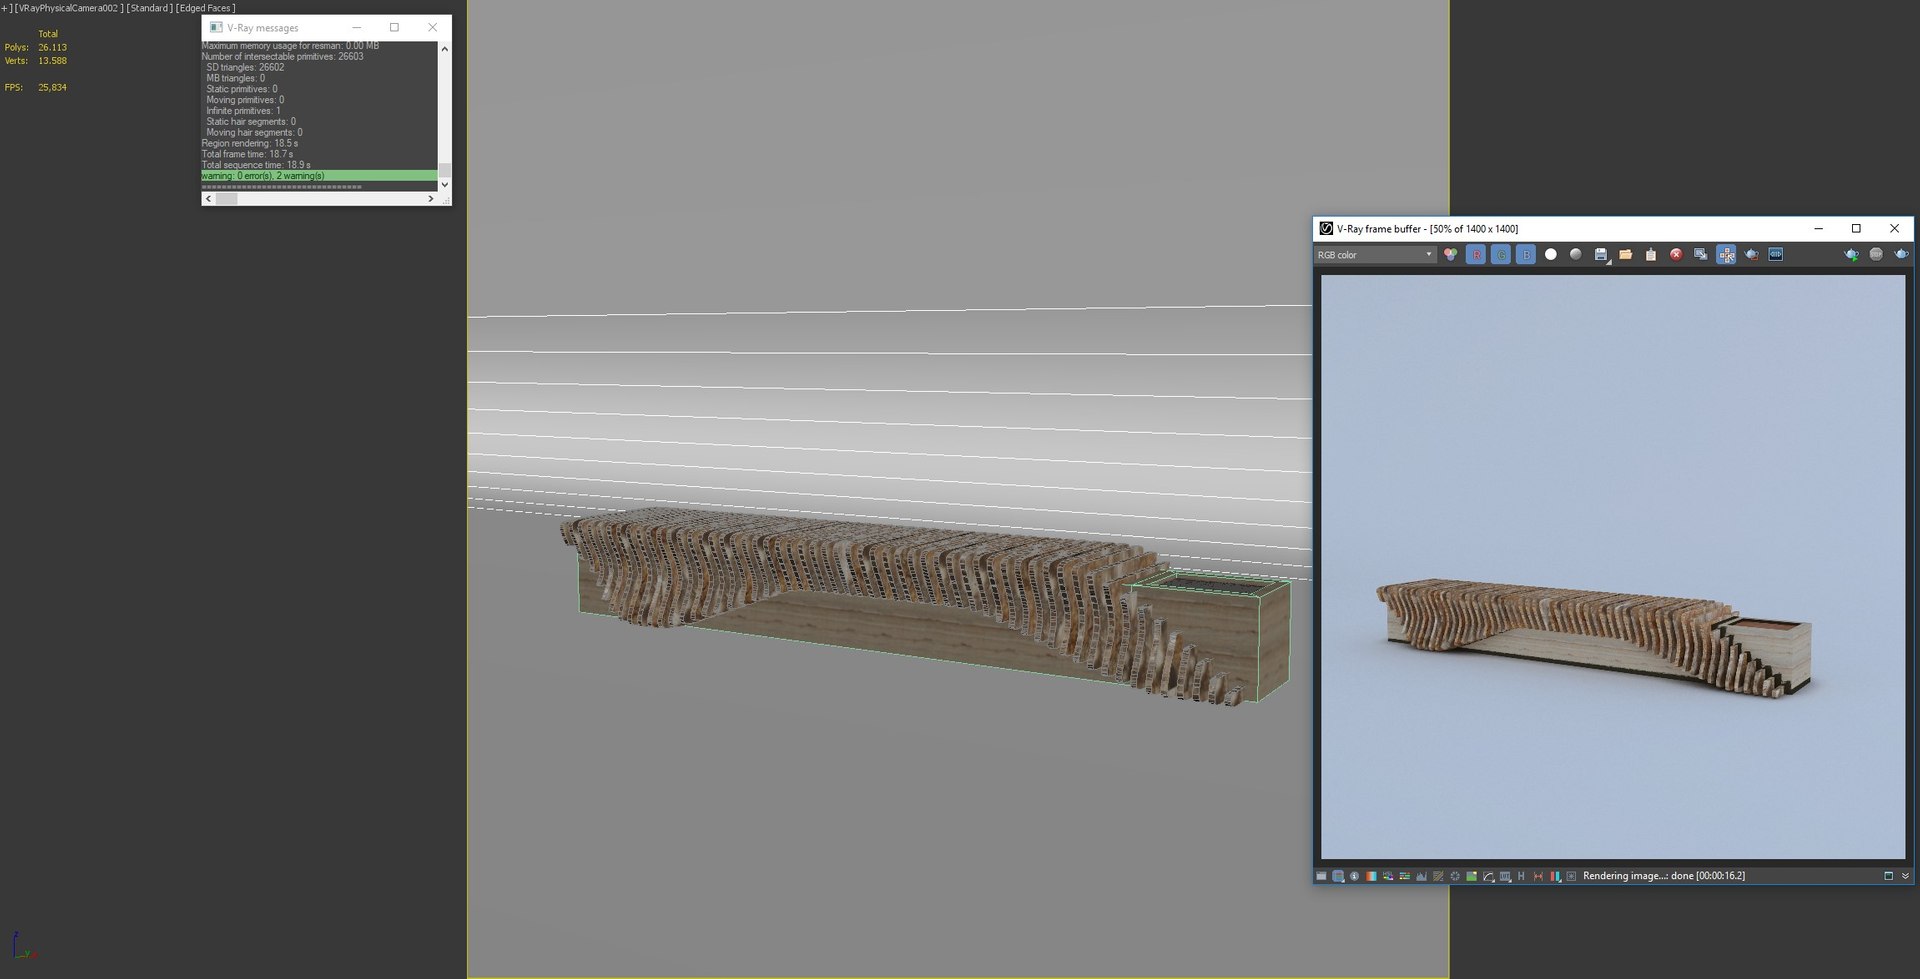The height and width of the screenshot is (979, 1920).
Task: Click the red and cyan bars icon
Action: pos(1555,876)
